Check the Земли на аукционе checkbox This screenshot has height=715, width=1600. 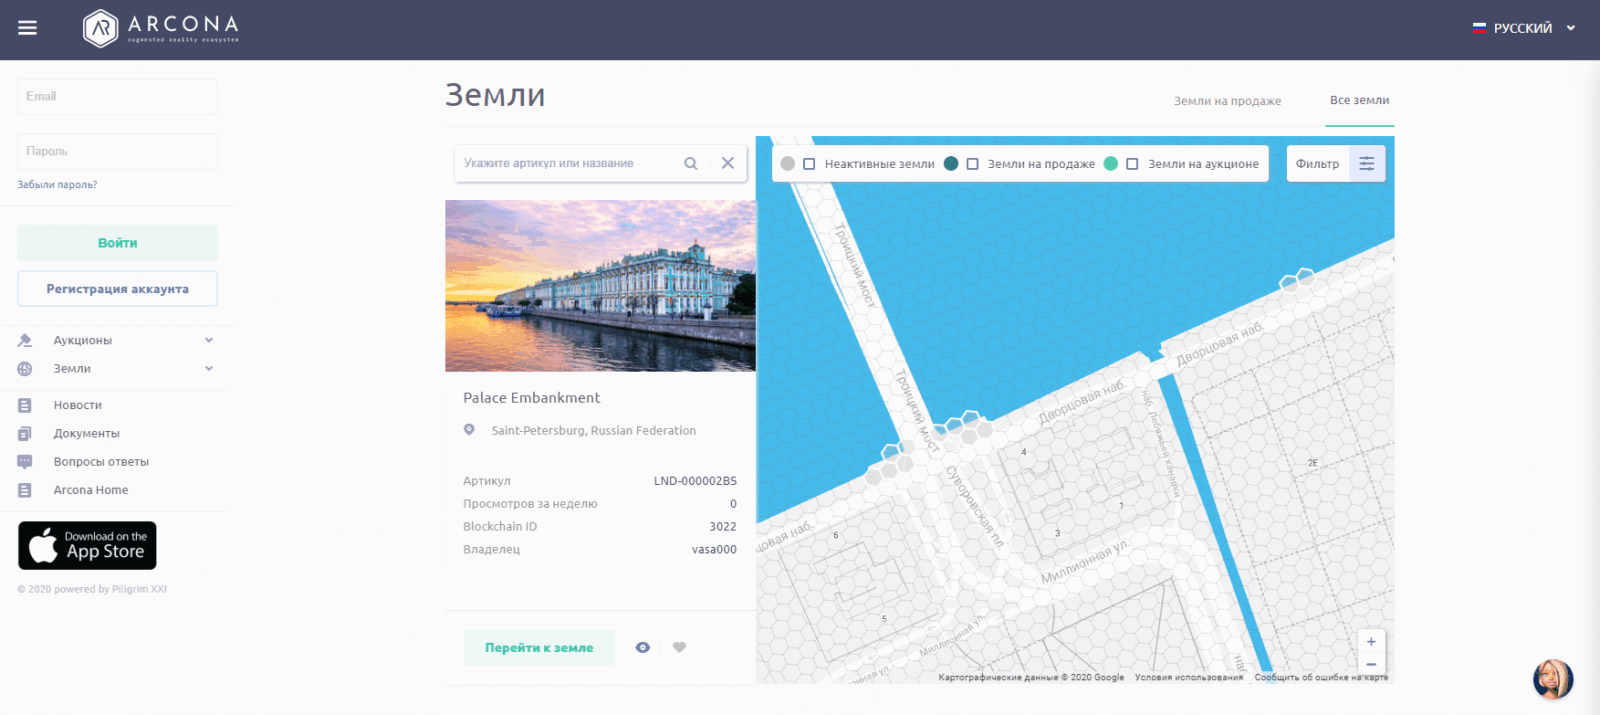click(x=1132, y=164)
